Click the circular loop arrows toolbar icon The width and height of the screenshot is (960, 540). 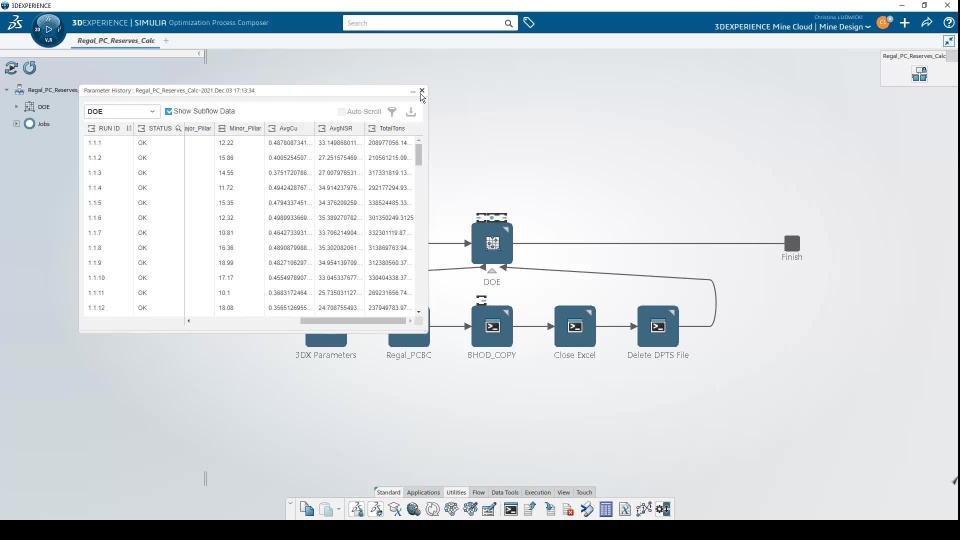[432, 509]
